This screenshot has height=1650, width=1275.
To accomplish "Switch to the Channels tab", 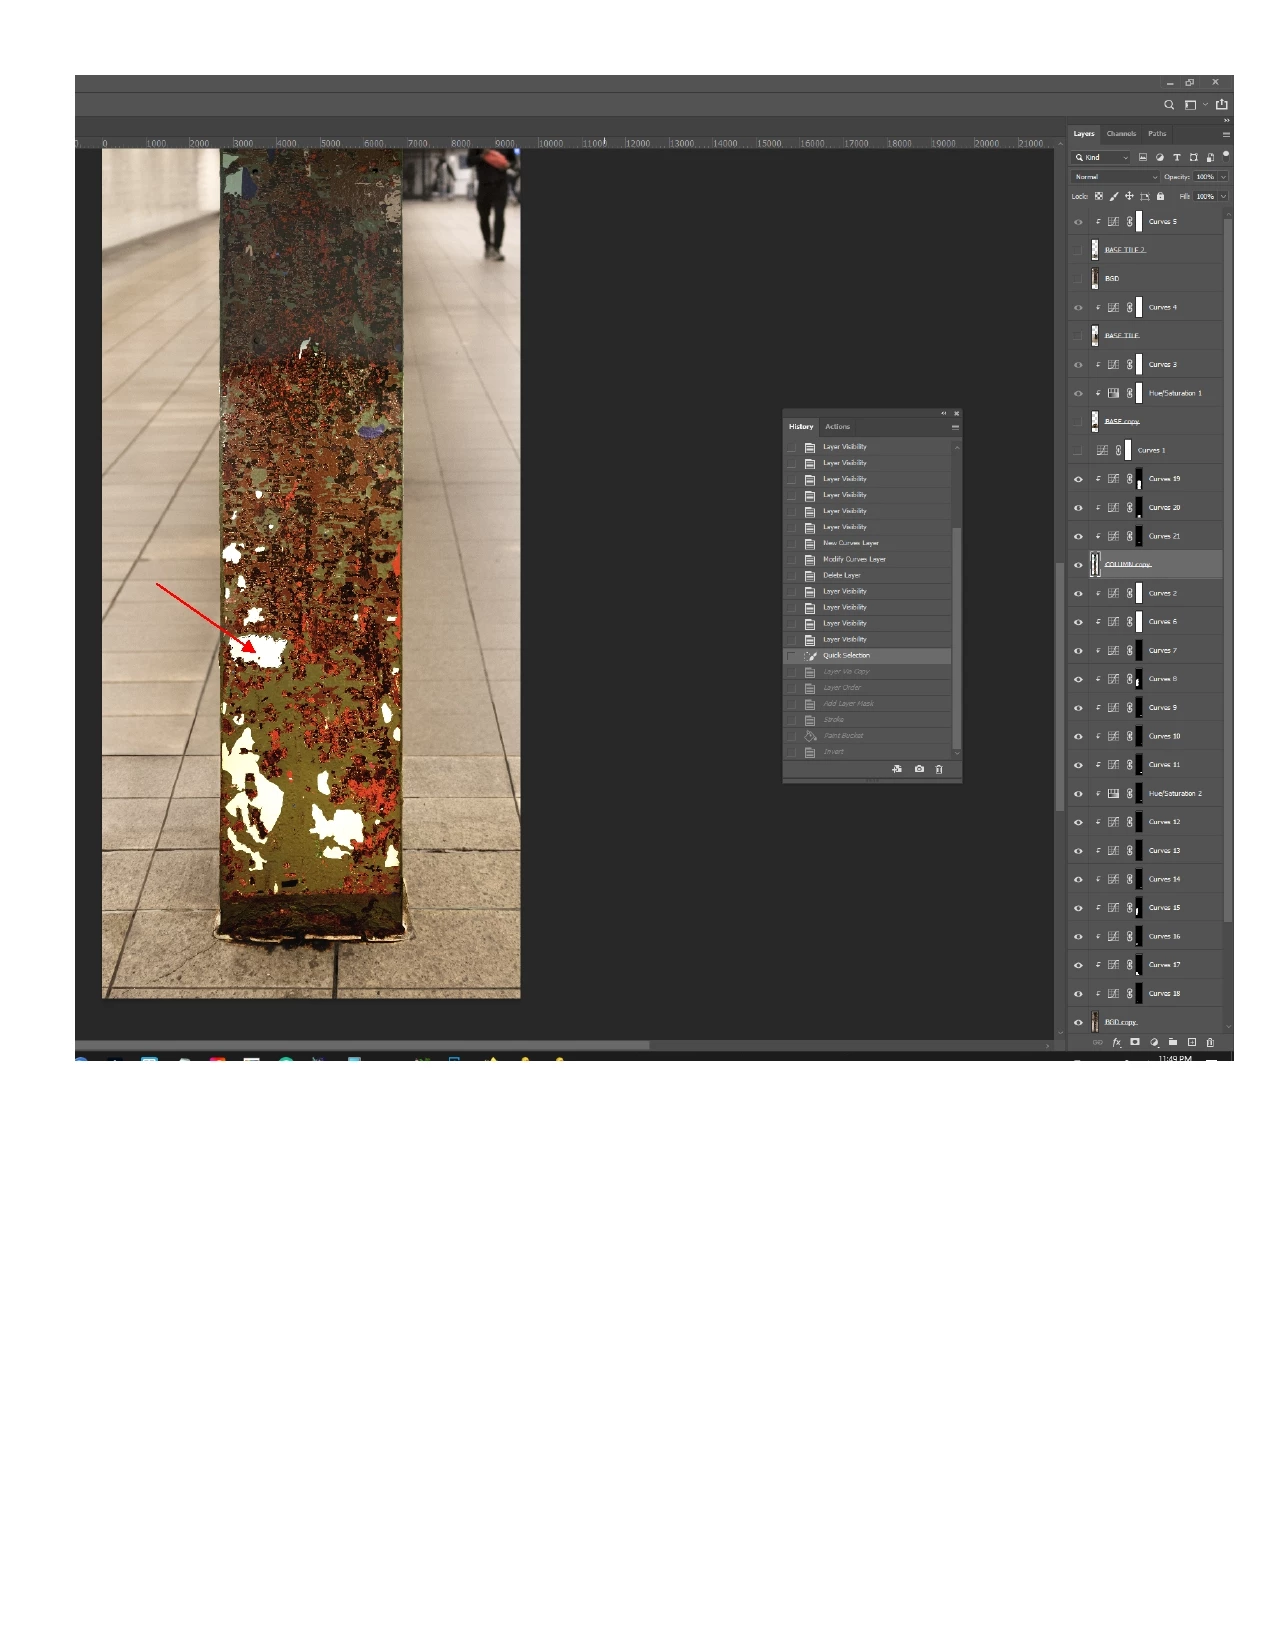I will 1121,134.
